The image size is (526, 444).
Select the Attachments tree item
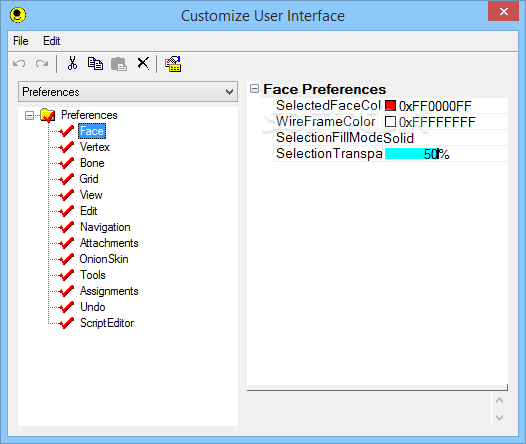pos(109,243)
